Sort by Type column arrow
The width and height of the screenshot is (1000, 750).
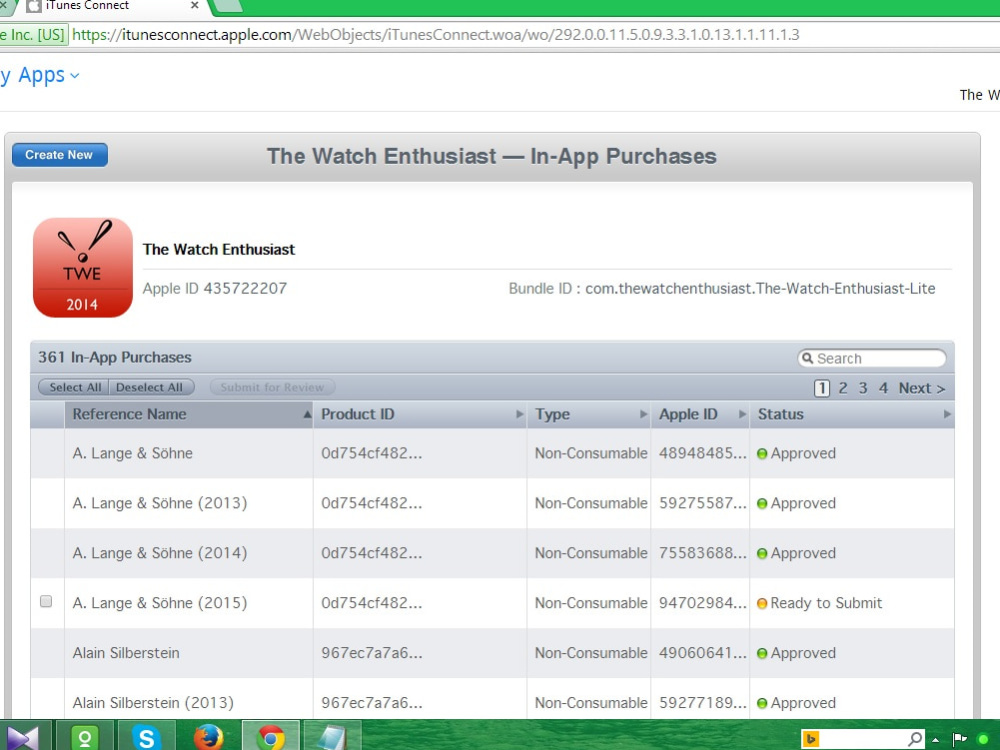pos(643,415)
